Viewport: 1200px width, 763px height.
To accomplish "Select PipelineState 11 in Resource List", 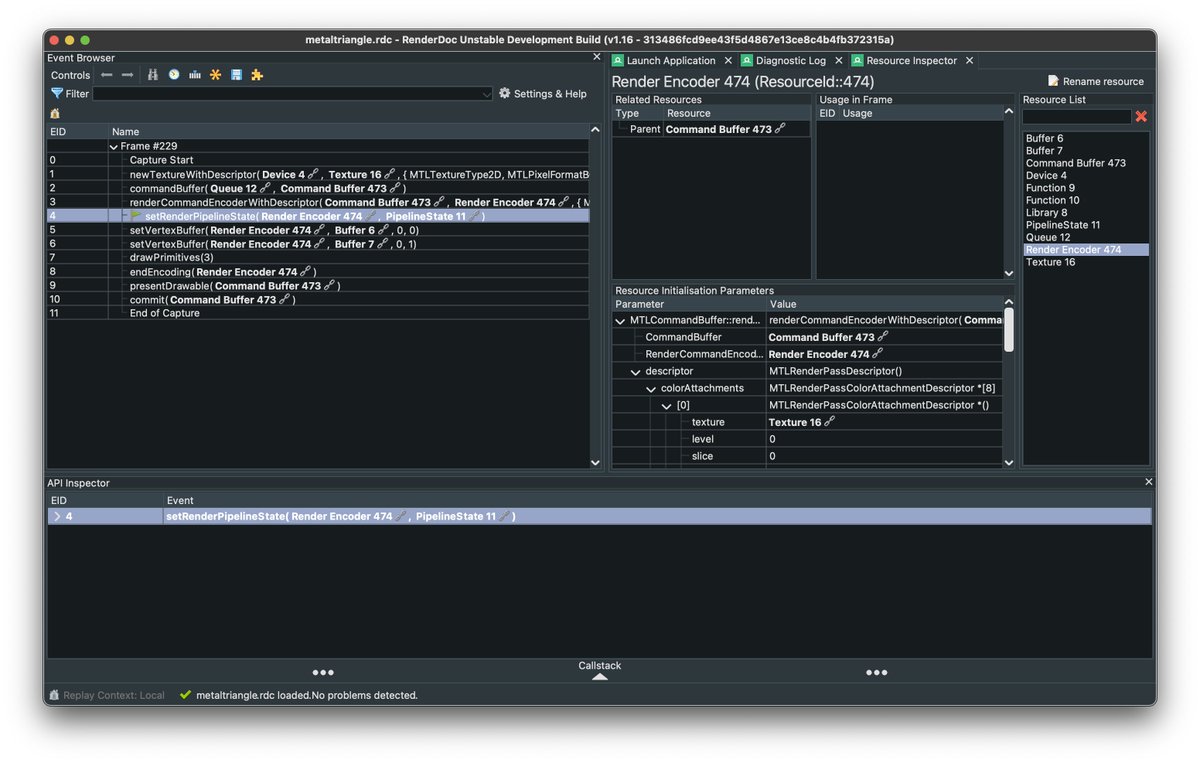I will click(1086, 225).
